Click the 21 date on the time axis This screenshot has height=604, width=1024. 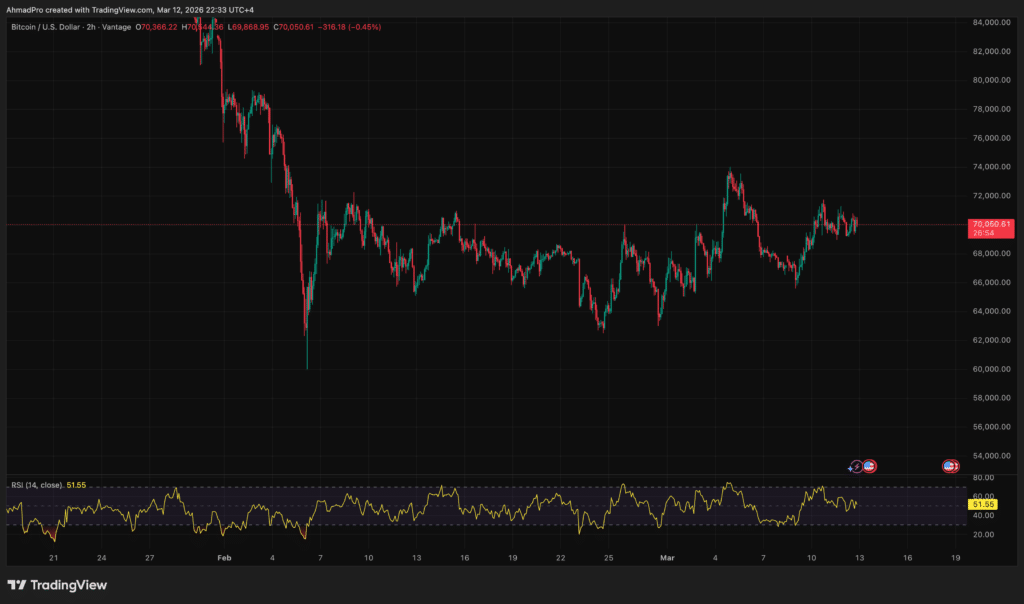[52, 556]
